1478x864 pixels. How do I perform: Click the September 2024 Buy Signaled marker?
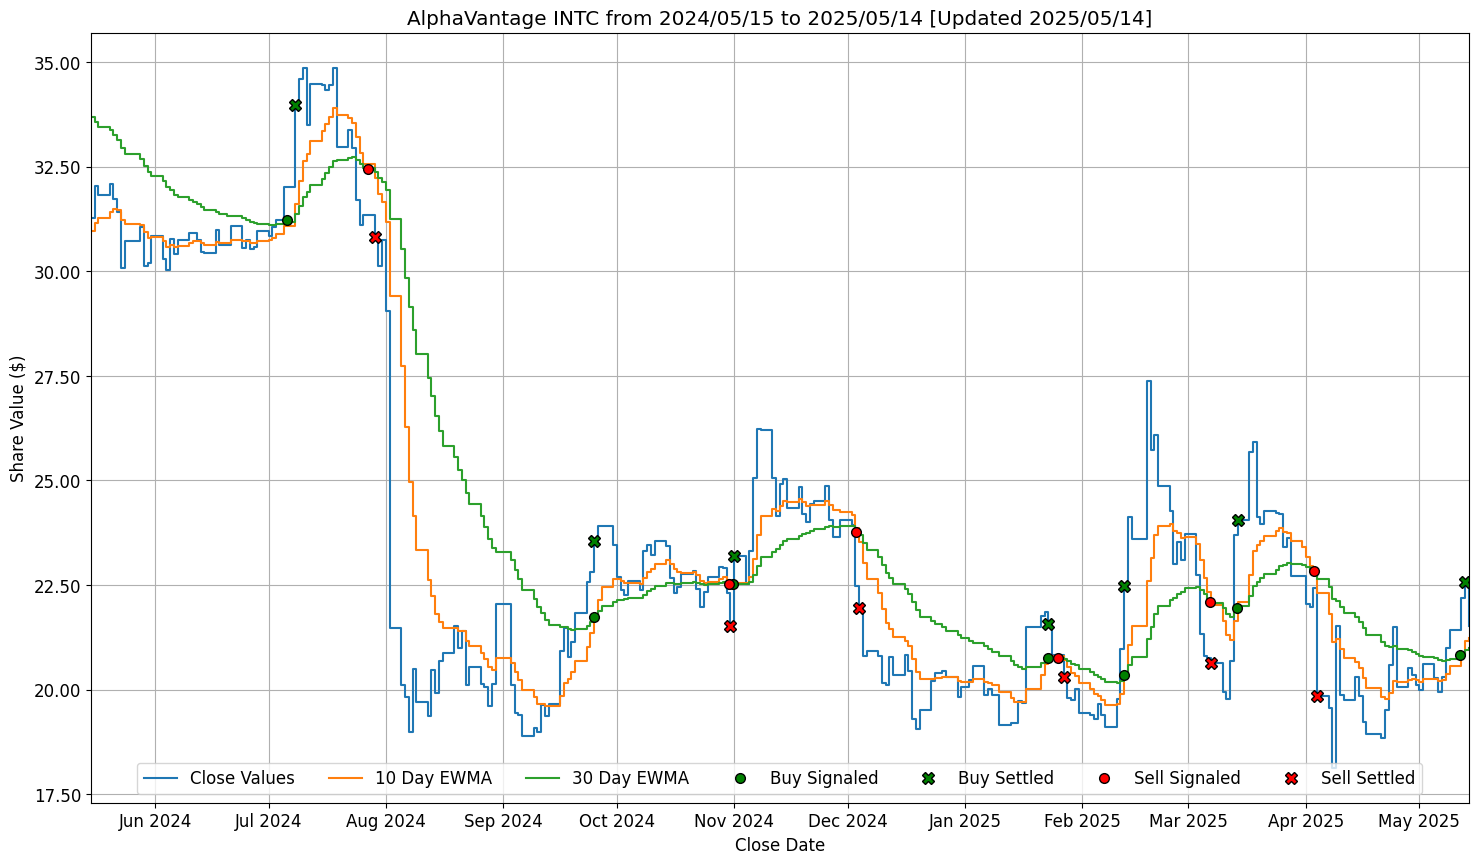pos(594,617)
